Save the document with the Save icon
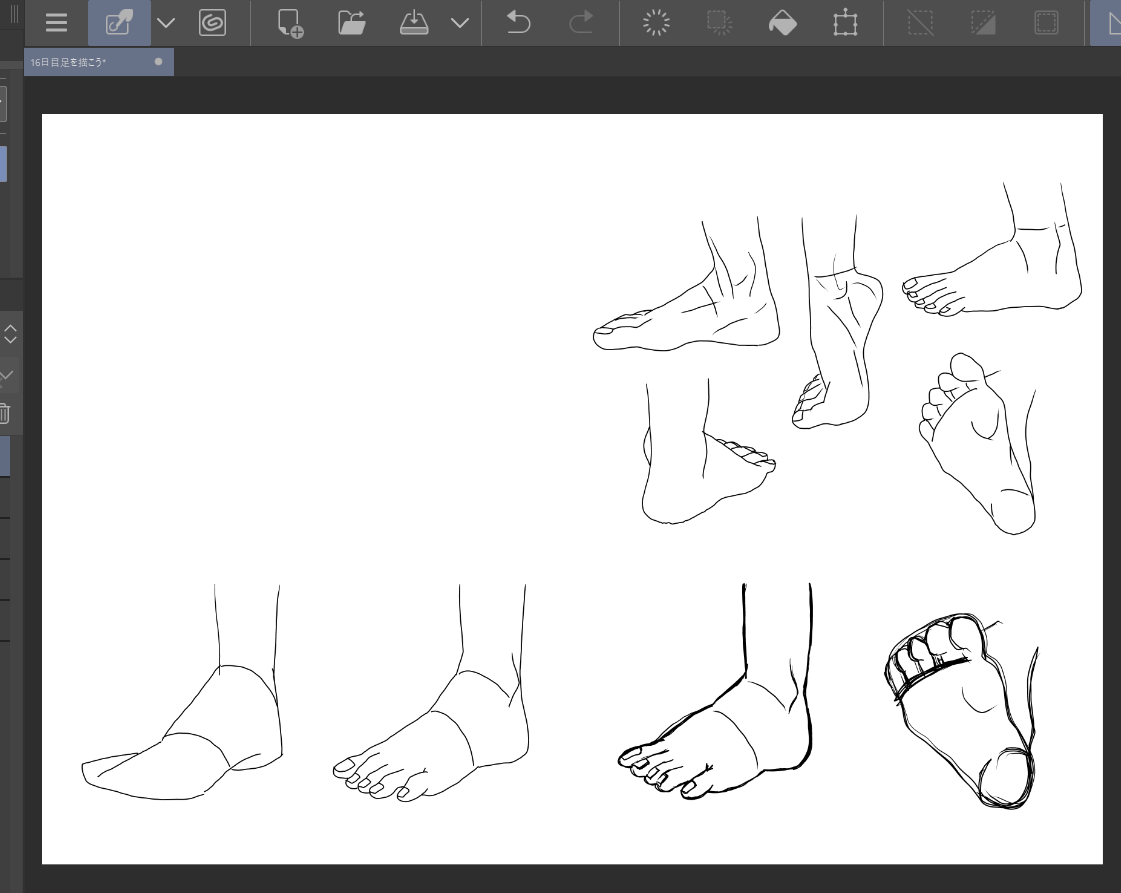The width and height of the screenshot is (1121, 893). [413, 23]
